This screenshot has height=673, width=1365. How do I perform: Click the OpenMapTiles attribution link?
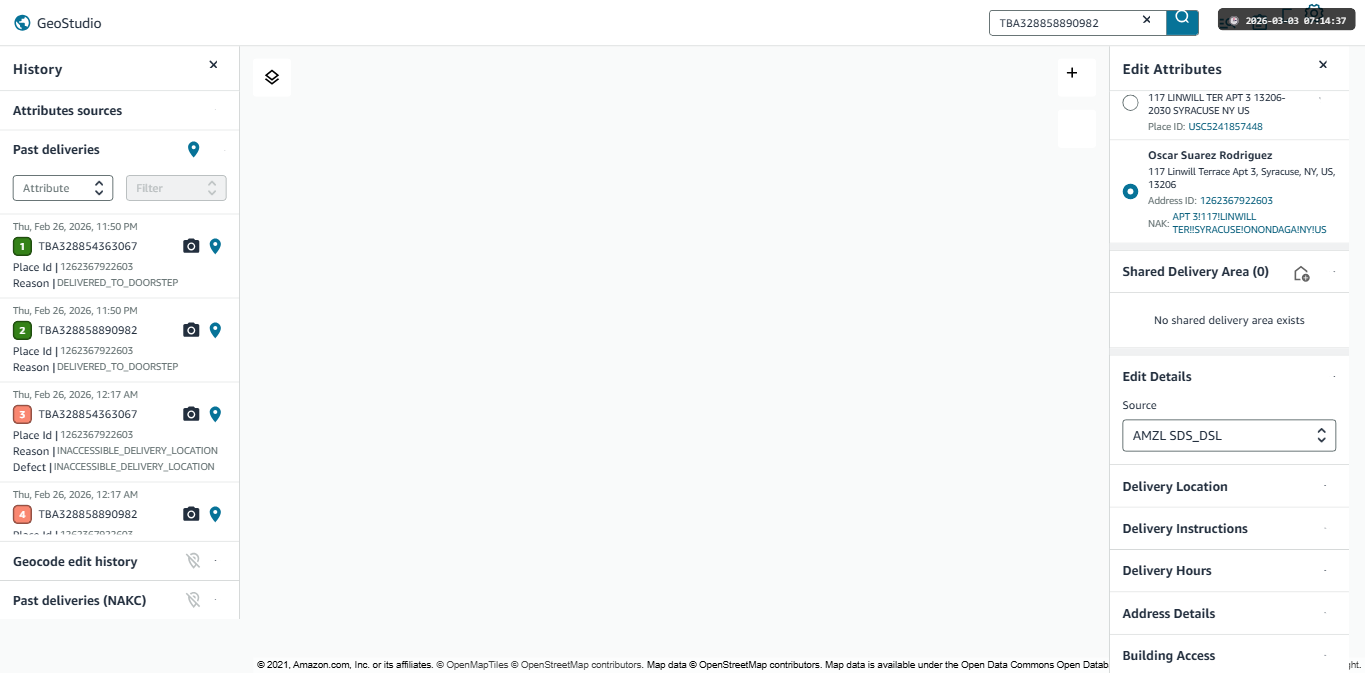point(476,664)
